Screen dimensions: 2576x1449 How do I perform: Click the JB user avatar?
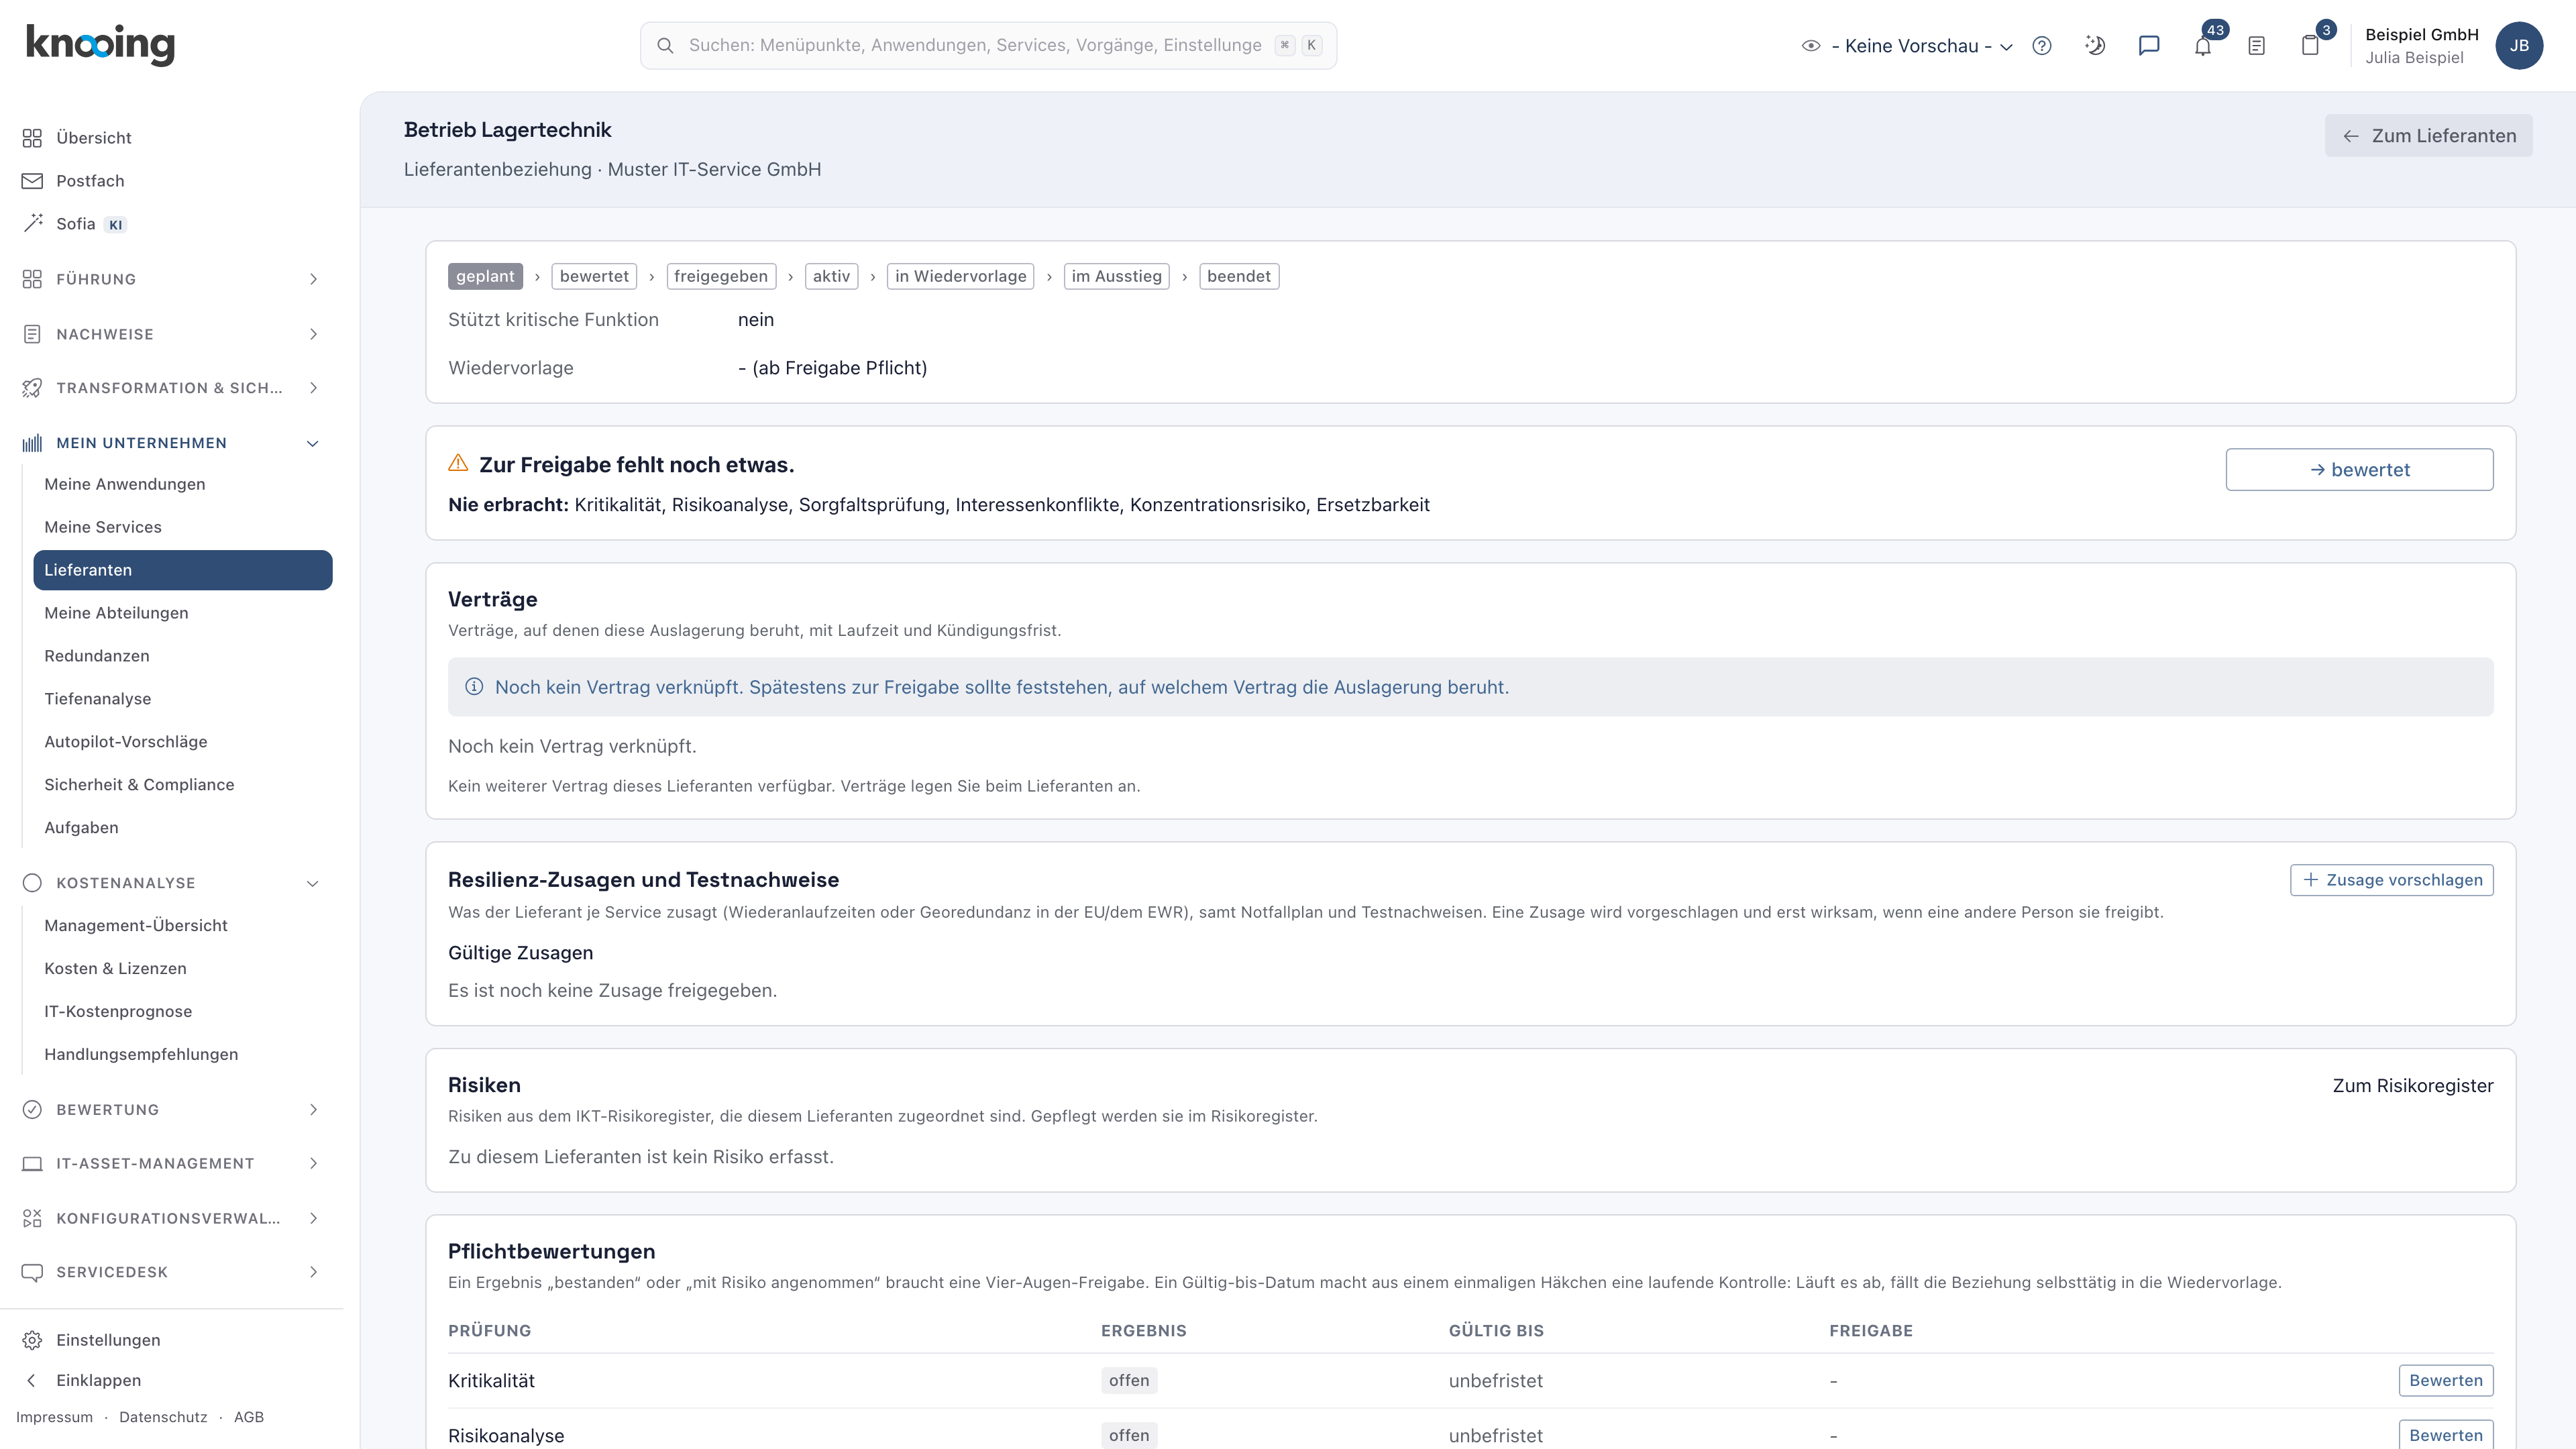point(2519,46)
